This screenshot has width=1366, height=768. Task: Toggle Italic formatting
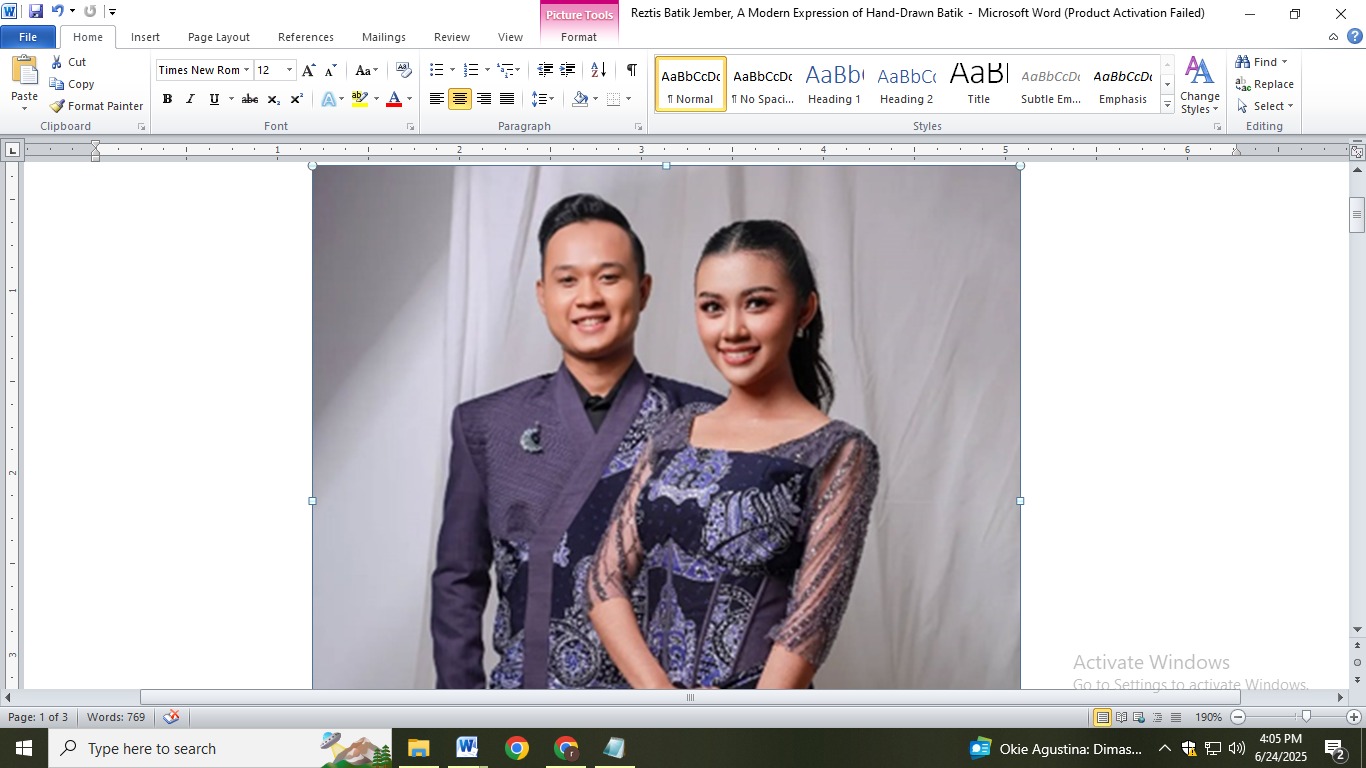(x=190, y=99)
